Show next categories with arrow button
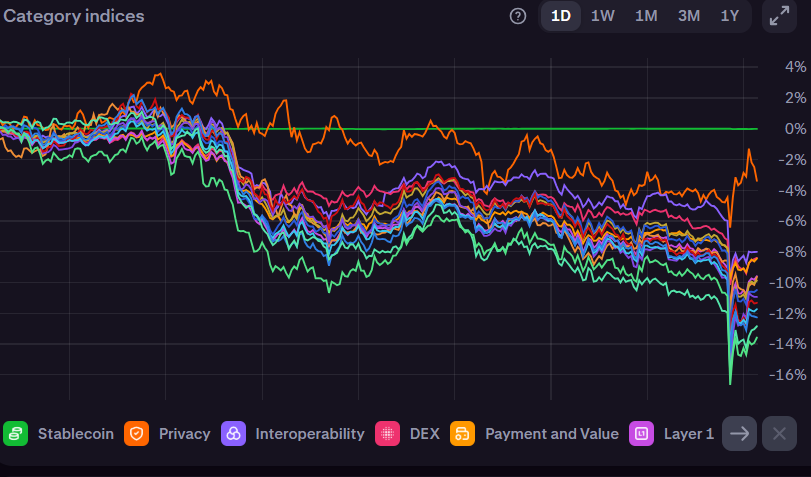 (740, 434)
